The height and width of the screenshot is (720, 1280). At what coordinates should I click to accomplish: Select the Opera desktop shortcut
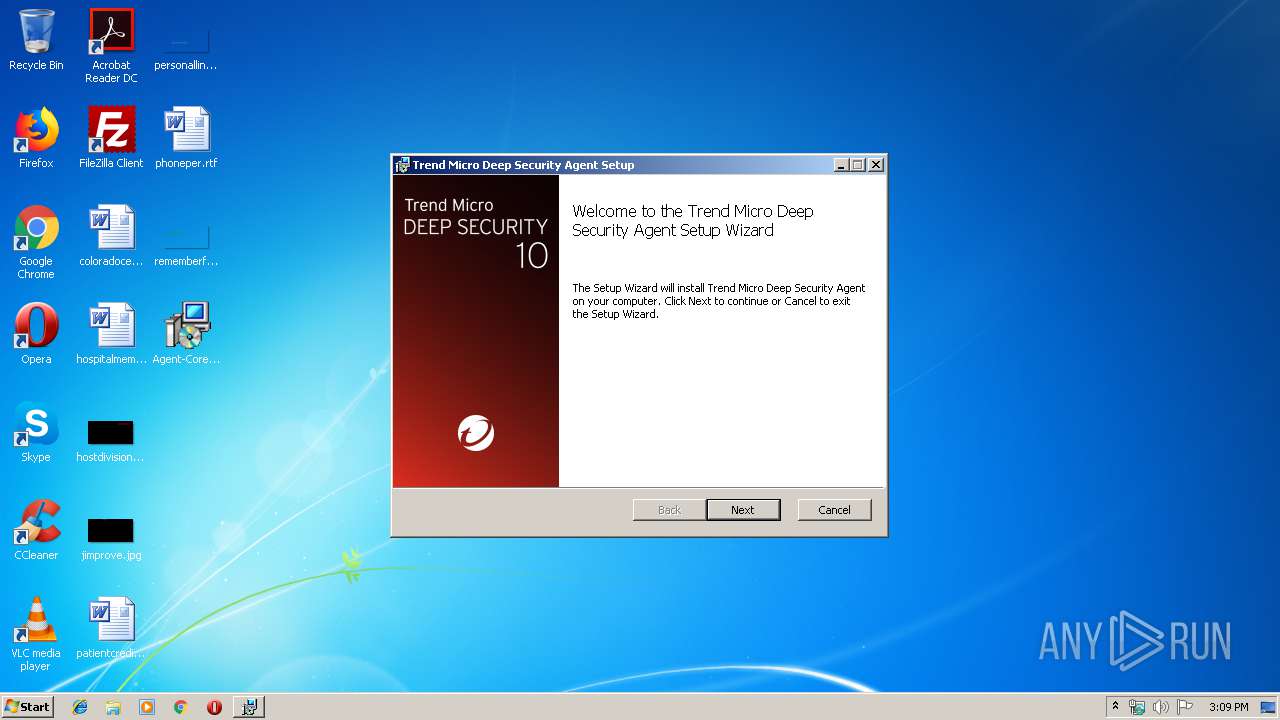[x=36, y=334]
